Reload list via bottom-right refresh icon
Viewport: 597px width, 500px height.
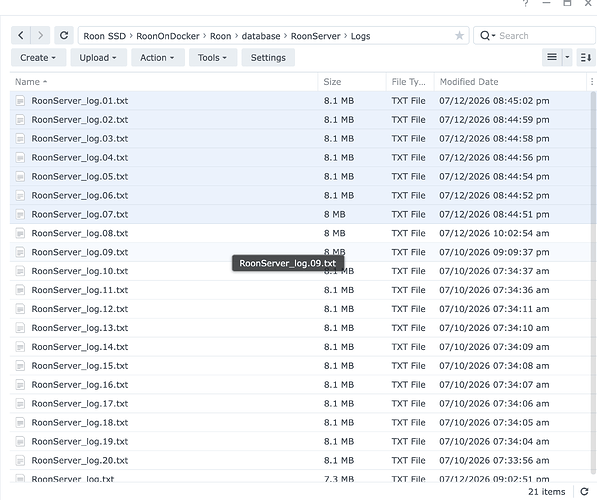[x=584, y=492]
